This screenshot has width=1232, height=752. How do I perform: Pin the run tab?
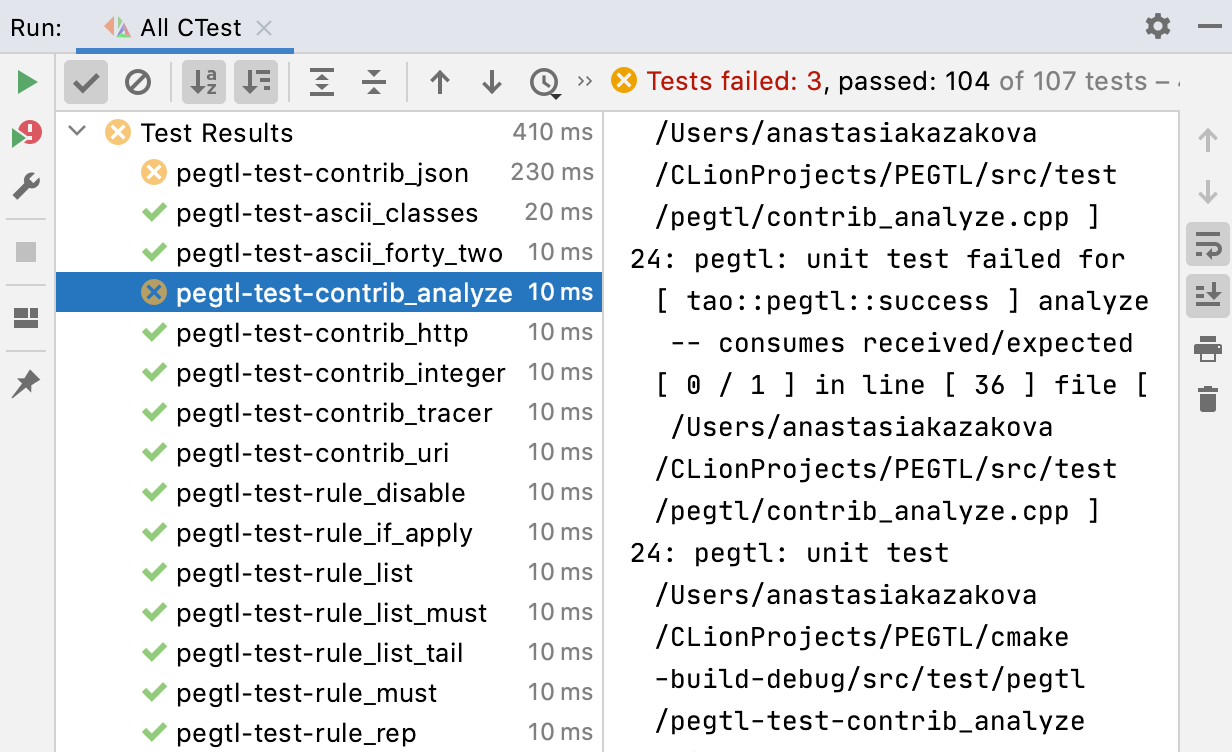pos(27,384)
